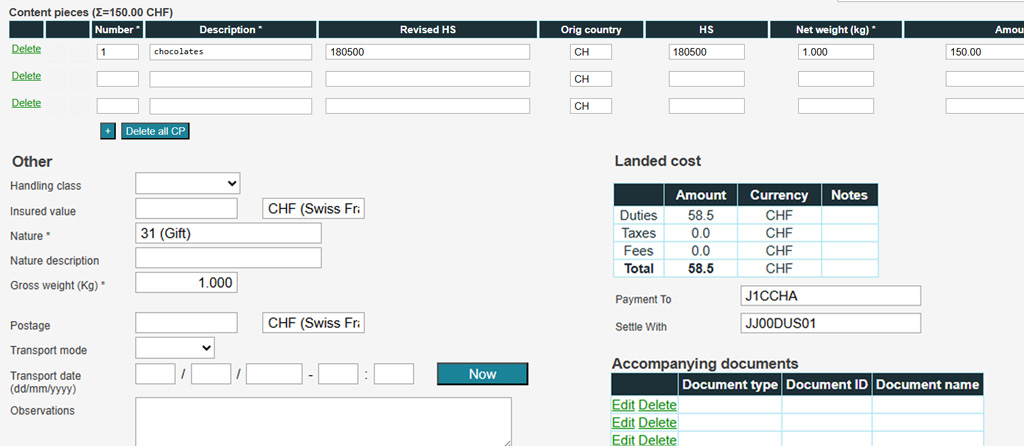The image size is (1024, 446).
Task: Delete the first accompanying document row
Action: [657, 405]
